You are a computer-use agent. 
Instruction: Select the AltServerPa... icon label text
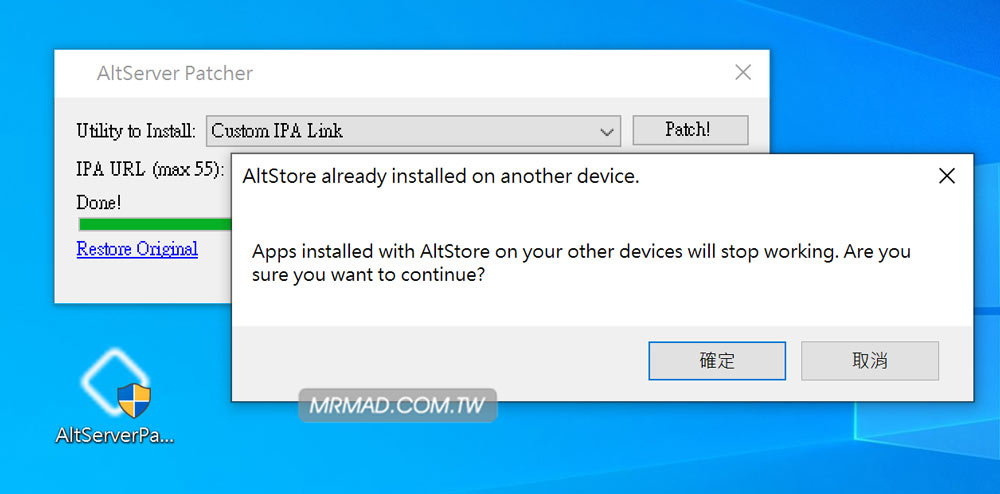click(x=115, y=436)
